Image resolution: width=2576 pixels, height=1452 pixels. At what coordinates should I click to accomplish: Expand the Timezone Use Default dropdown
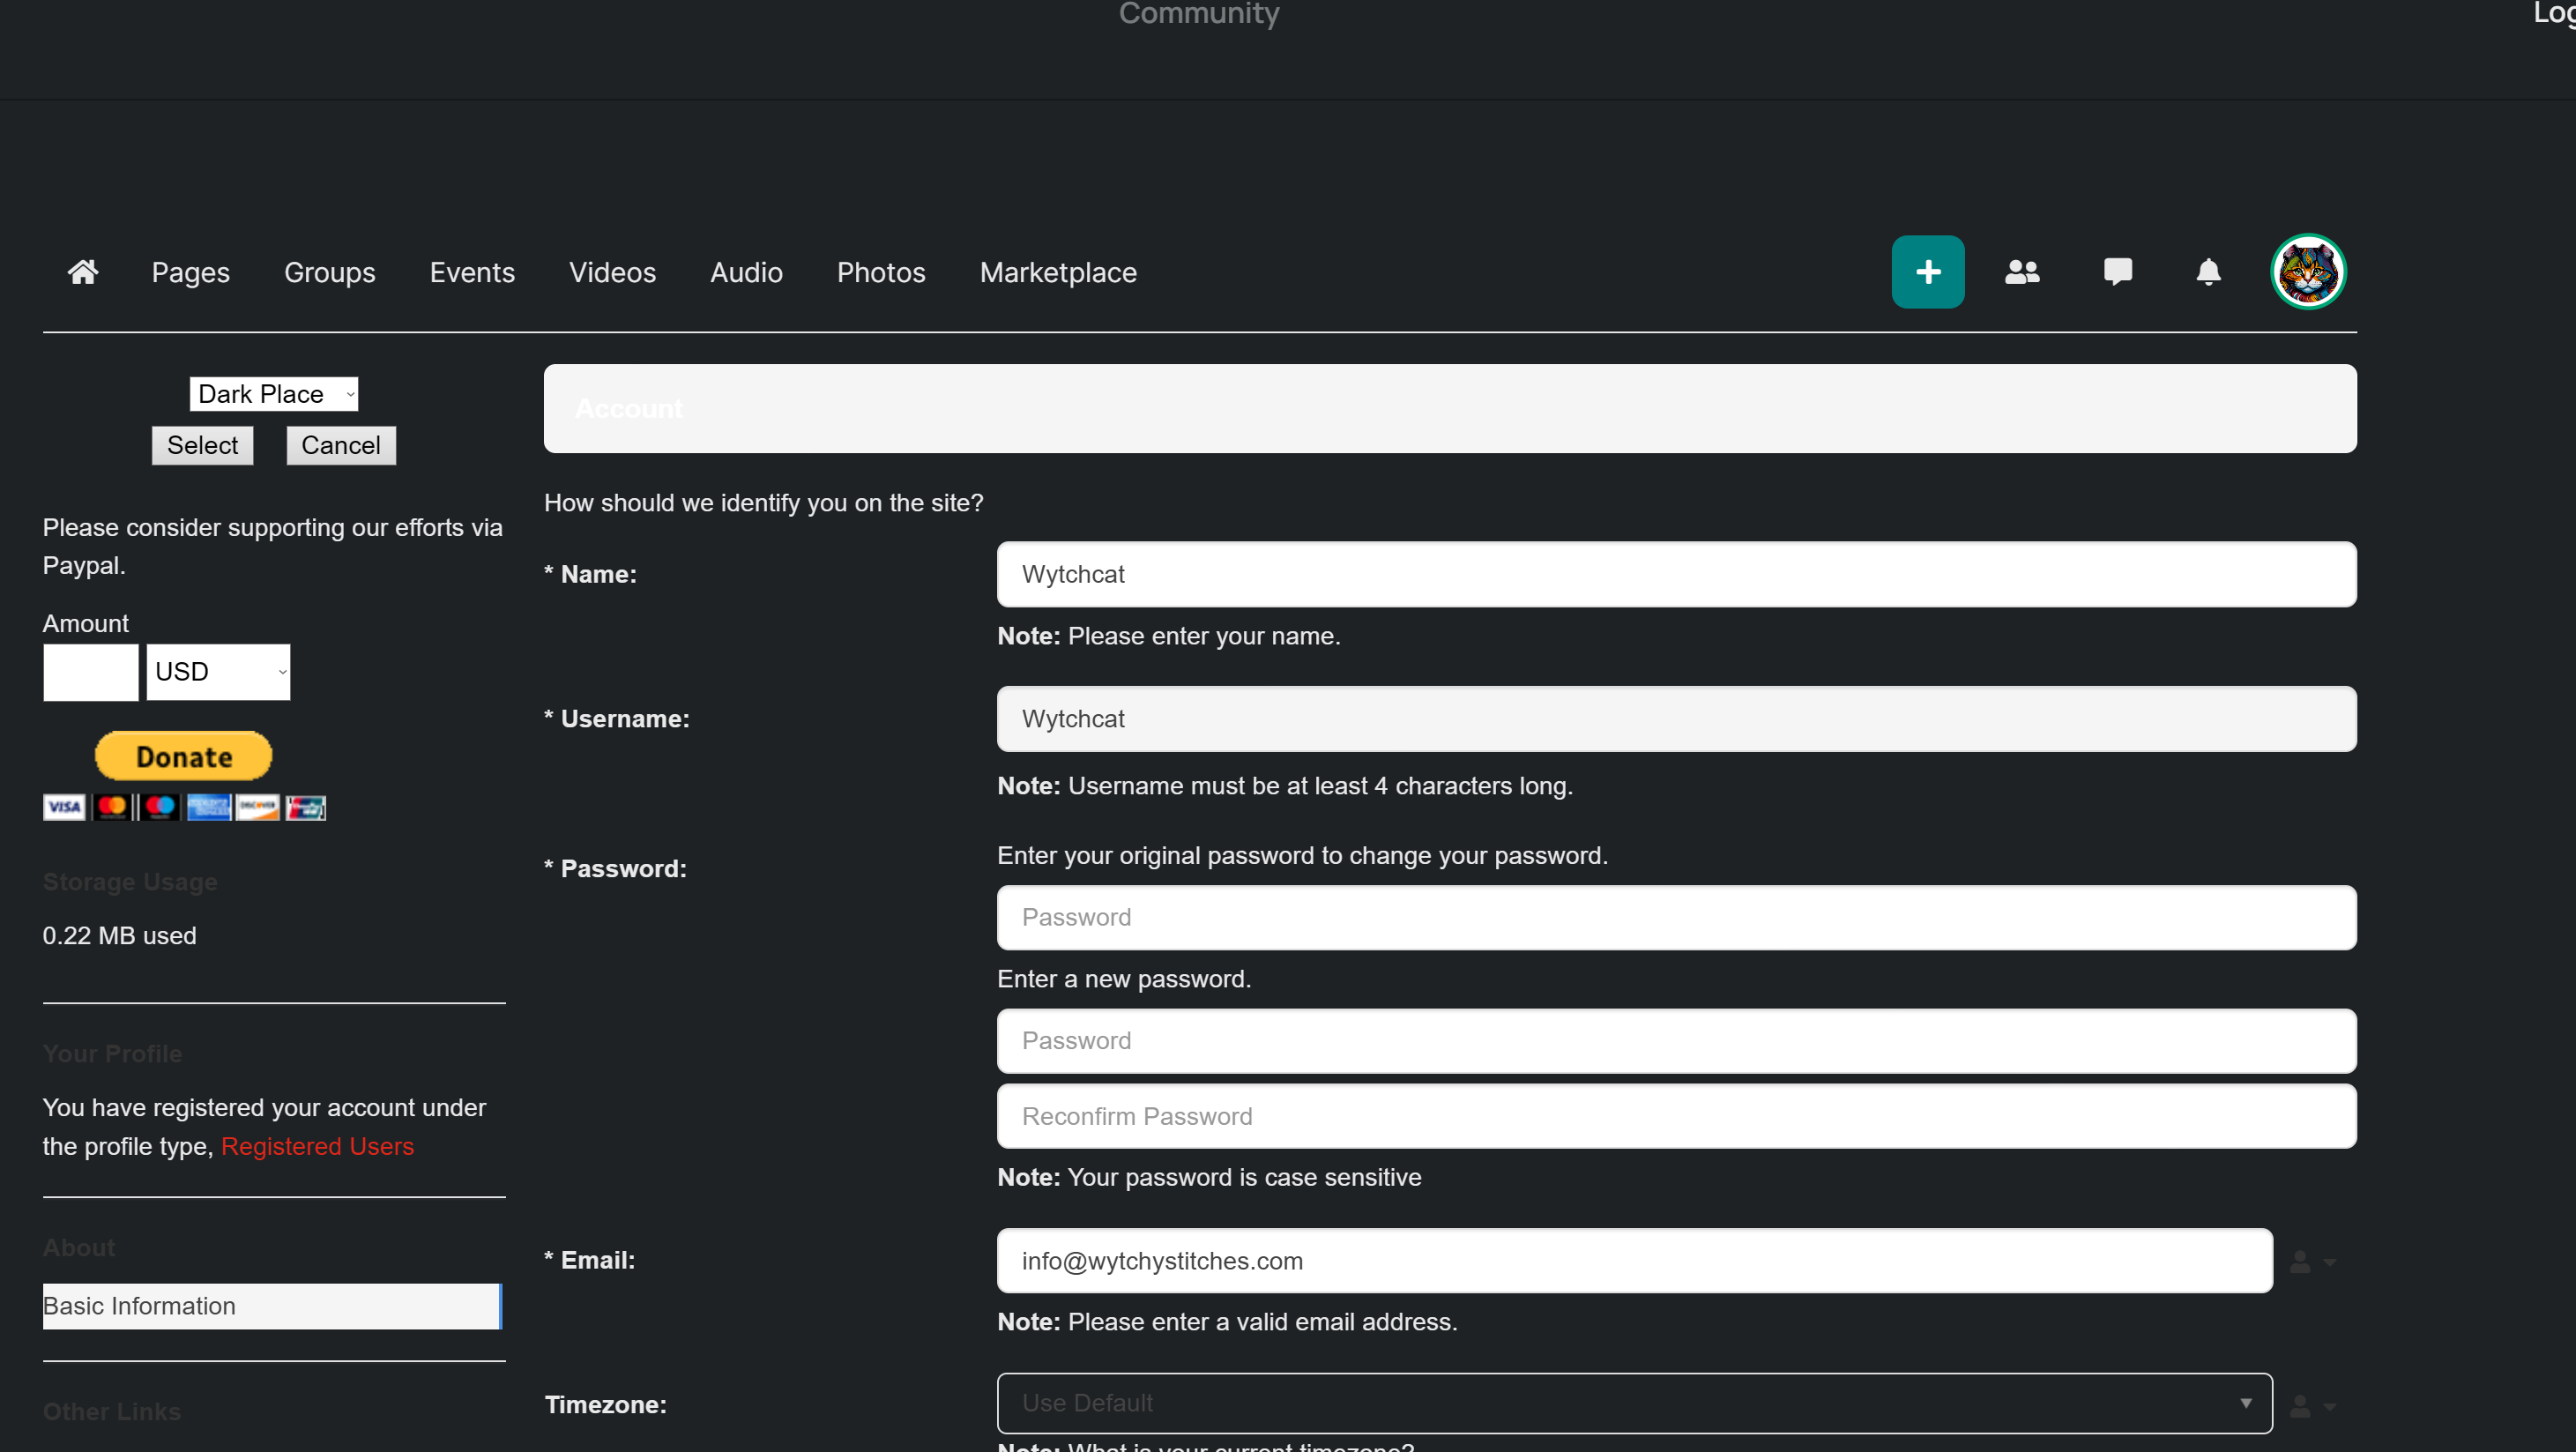[x=1634, y=1403]
